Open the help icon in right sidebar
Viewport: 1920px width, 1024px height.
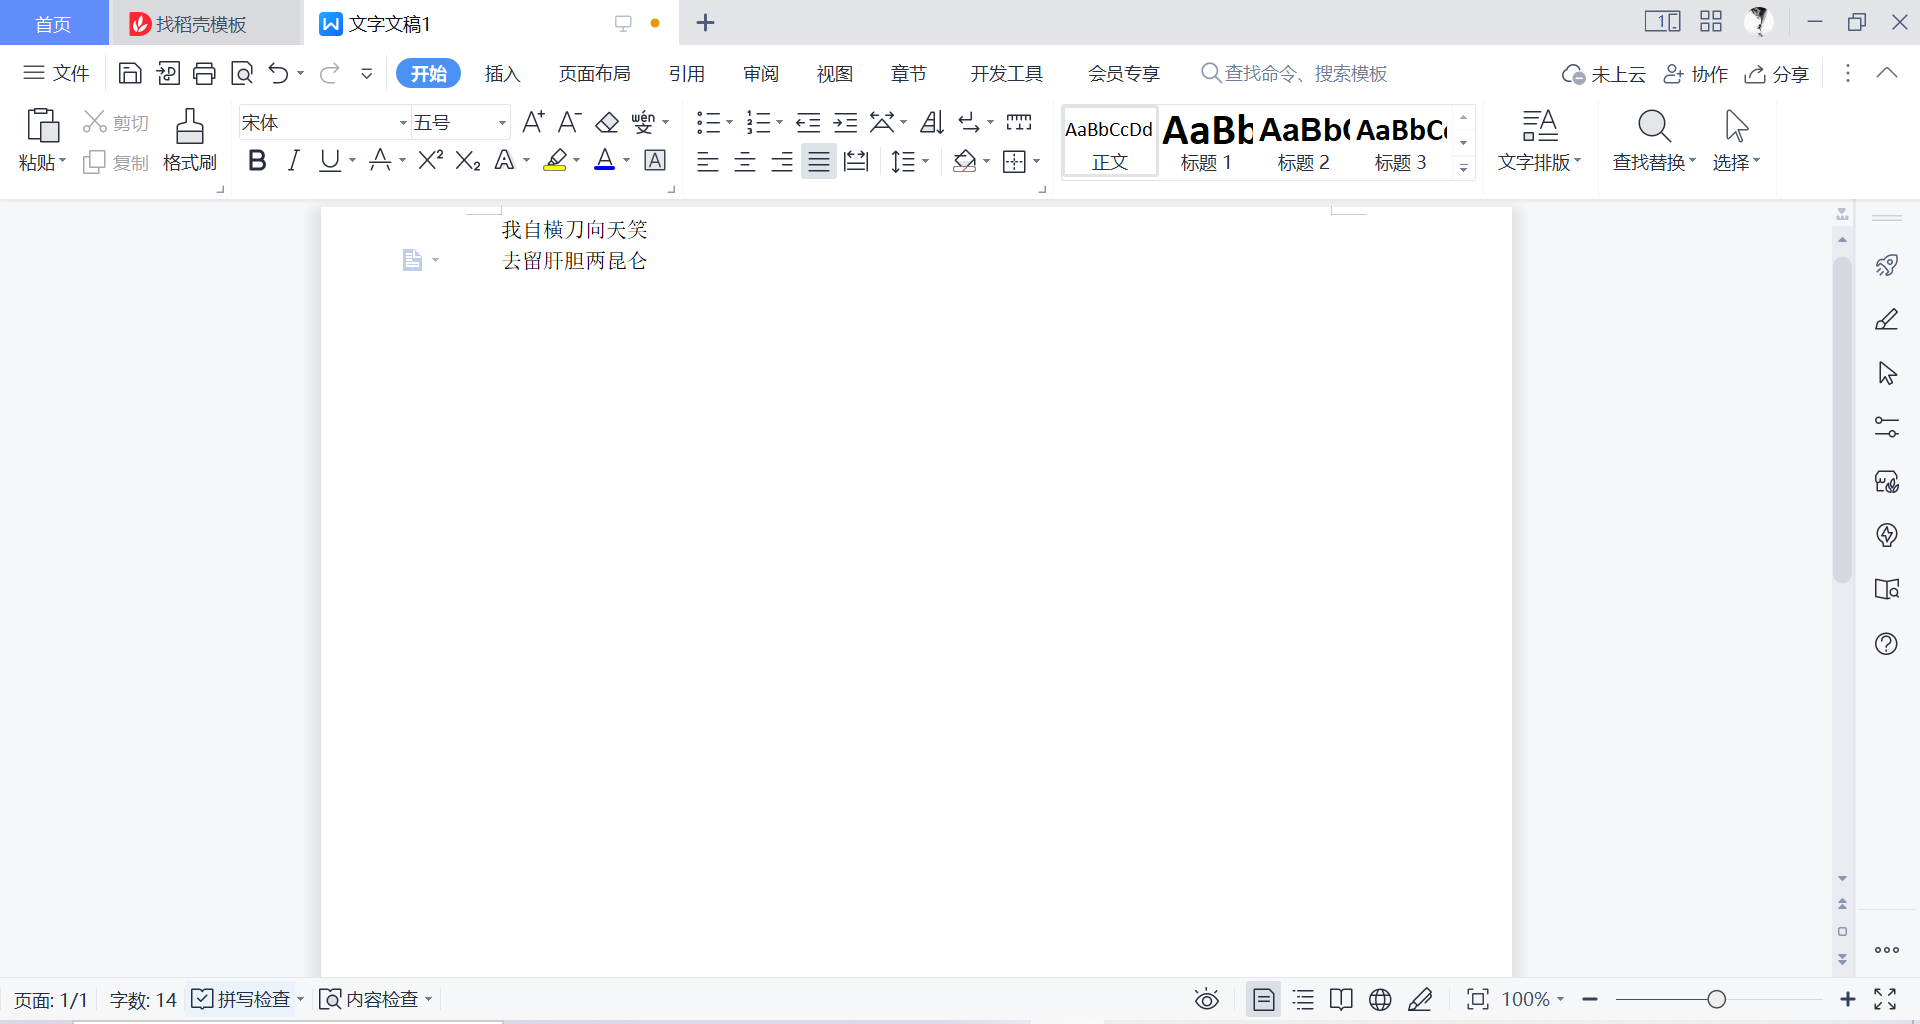point(1886,644)
